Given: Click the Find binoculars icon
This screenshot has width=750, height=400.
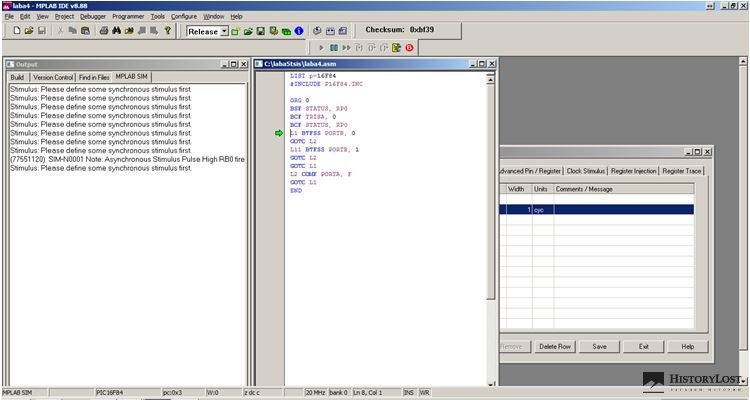Looking at the screenshot, I should (116, 31).
